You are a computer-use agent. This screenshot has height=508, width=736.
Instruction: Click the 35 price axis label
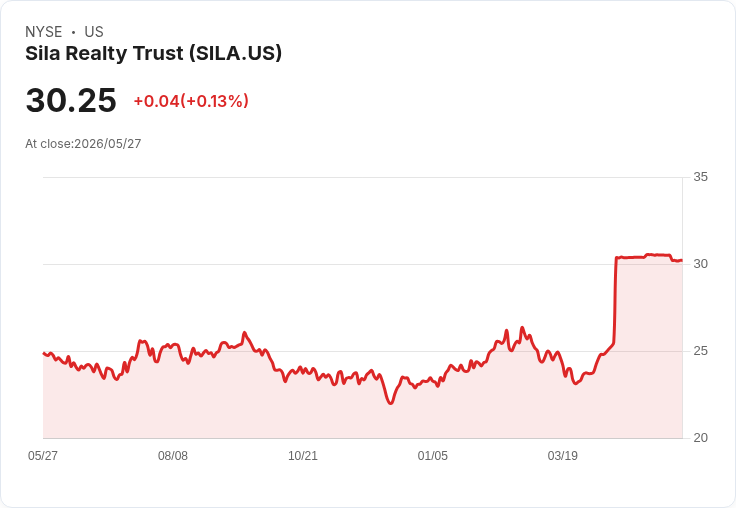[700, 177]
